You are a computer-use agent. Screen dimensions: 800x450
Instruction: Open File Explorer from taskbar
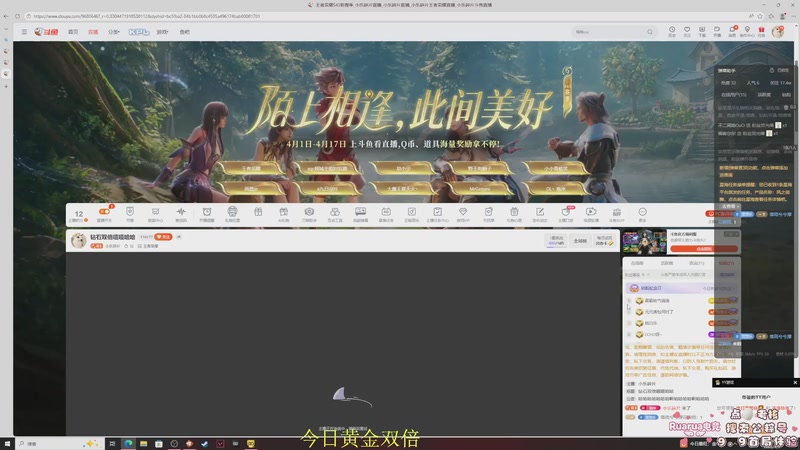pos(143,443)
